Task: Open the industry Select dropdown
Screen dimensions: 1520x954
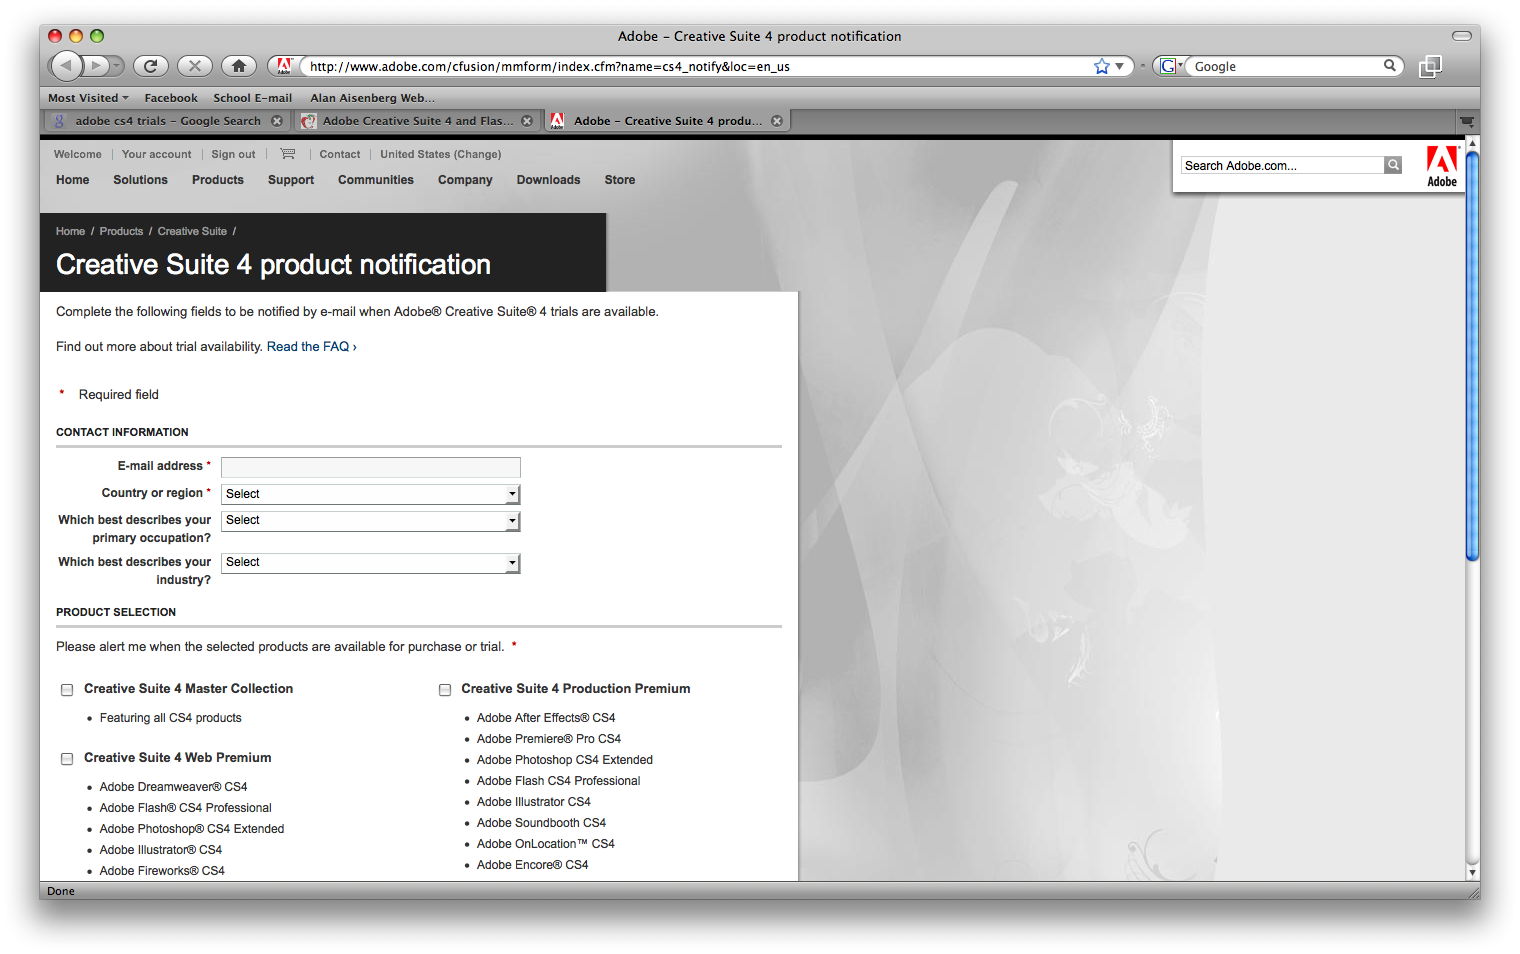Action: [371, 563]
